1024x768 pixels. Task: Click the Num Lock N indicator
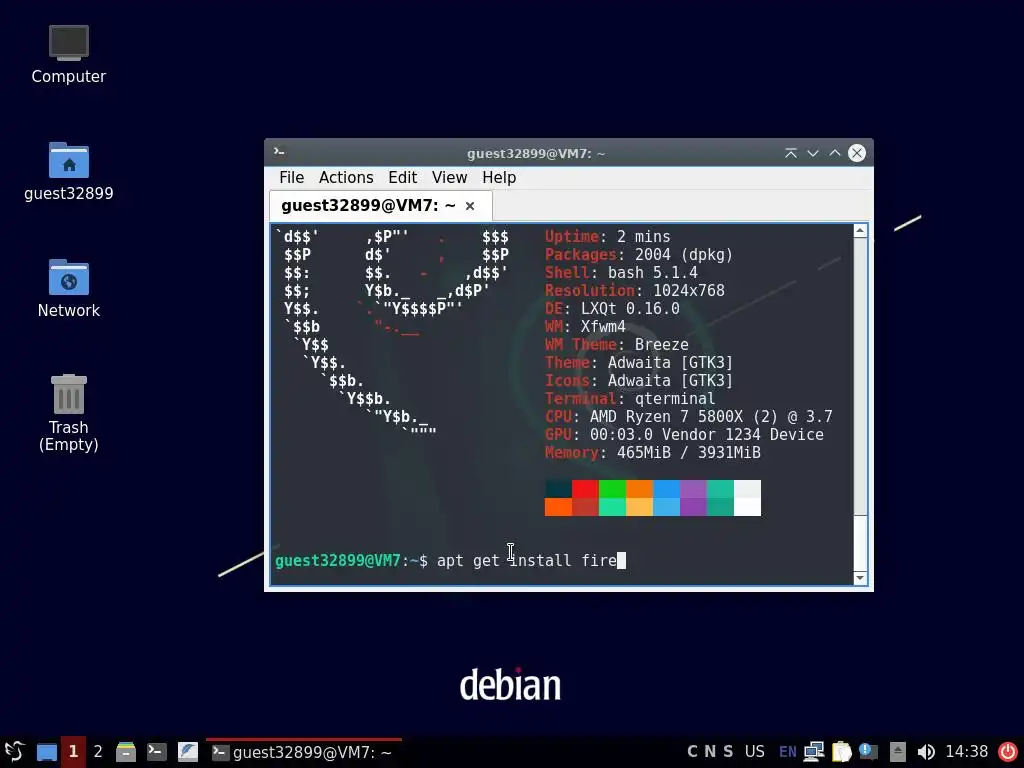point(710,752)
